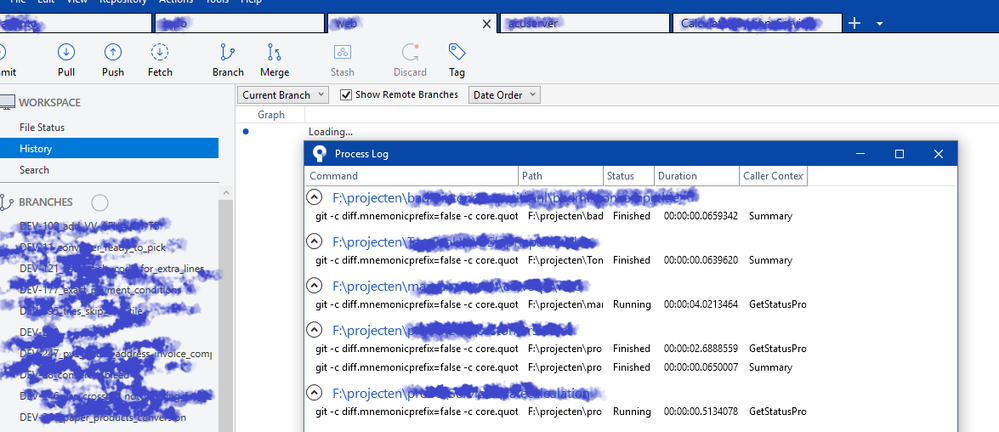Close the Process Log window

pos(938,154)
